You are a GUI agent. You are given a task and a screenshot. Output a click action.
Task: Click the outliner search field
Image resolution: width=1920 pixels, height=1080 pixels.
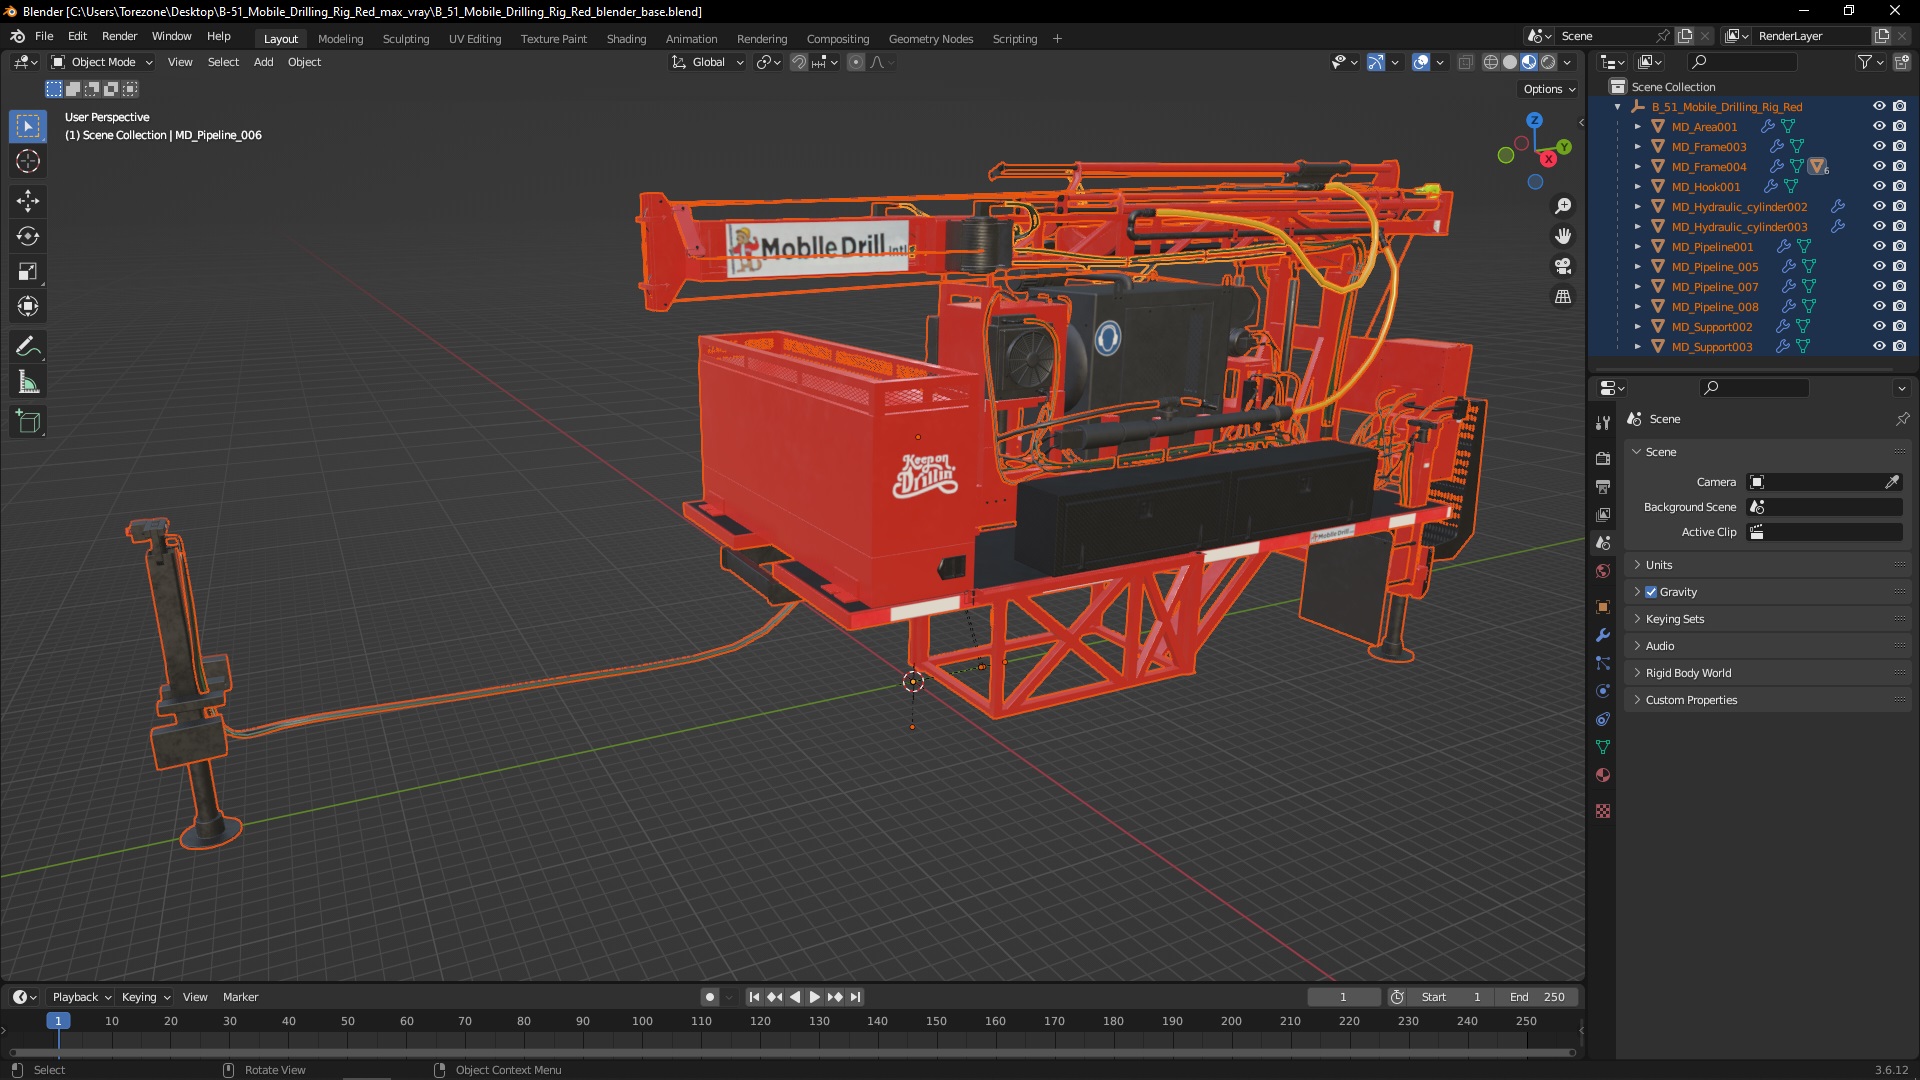1741,62
